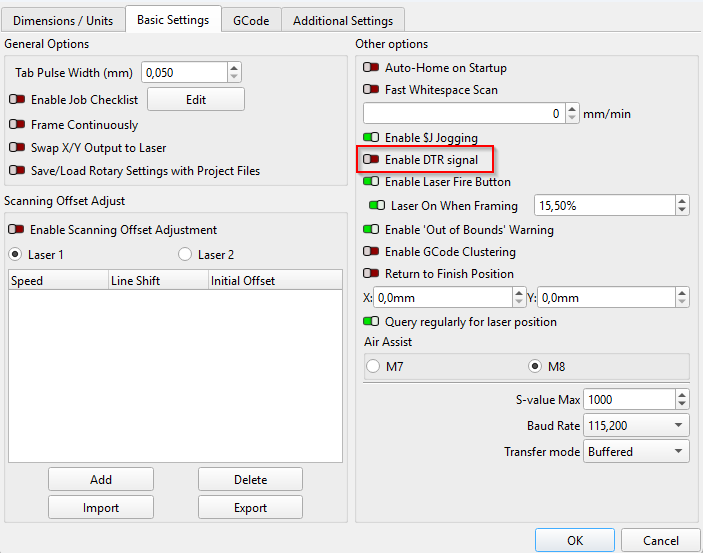The height and width of the screenshot is (553, 703).
Task: Enable Scanning Offset Adjustment toggle
Action: [x=18, y=230]
